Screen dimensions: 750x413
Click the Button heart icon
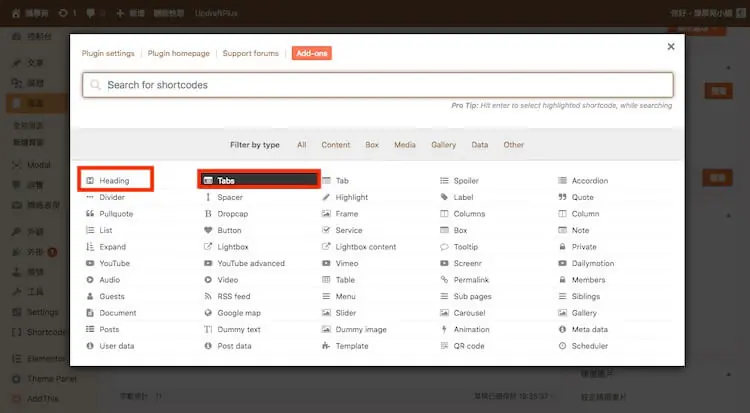pos(208,230)
